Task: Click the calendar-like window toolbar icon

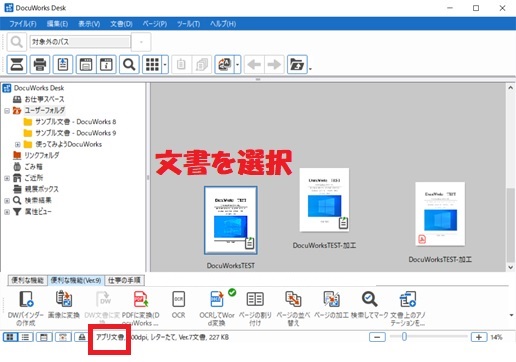Action: click(86, 64)
